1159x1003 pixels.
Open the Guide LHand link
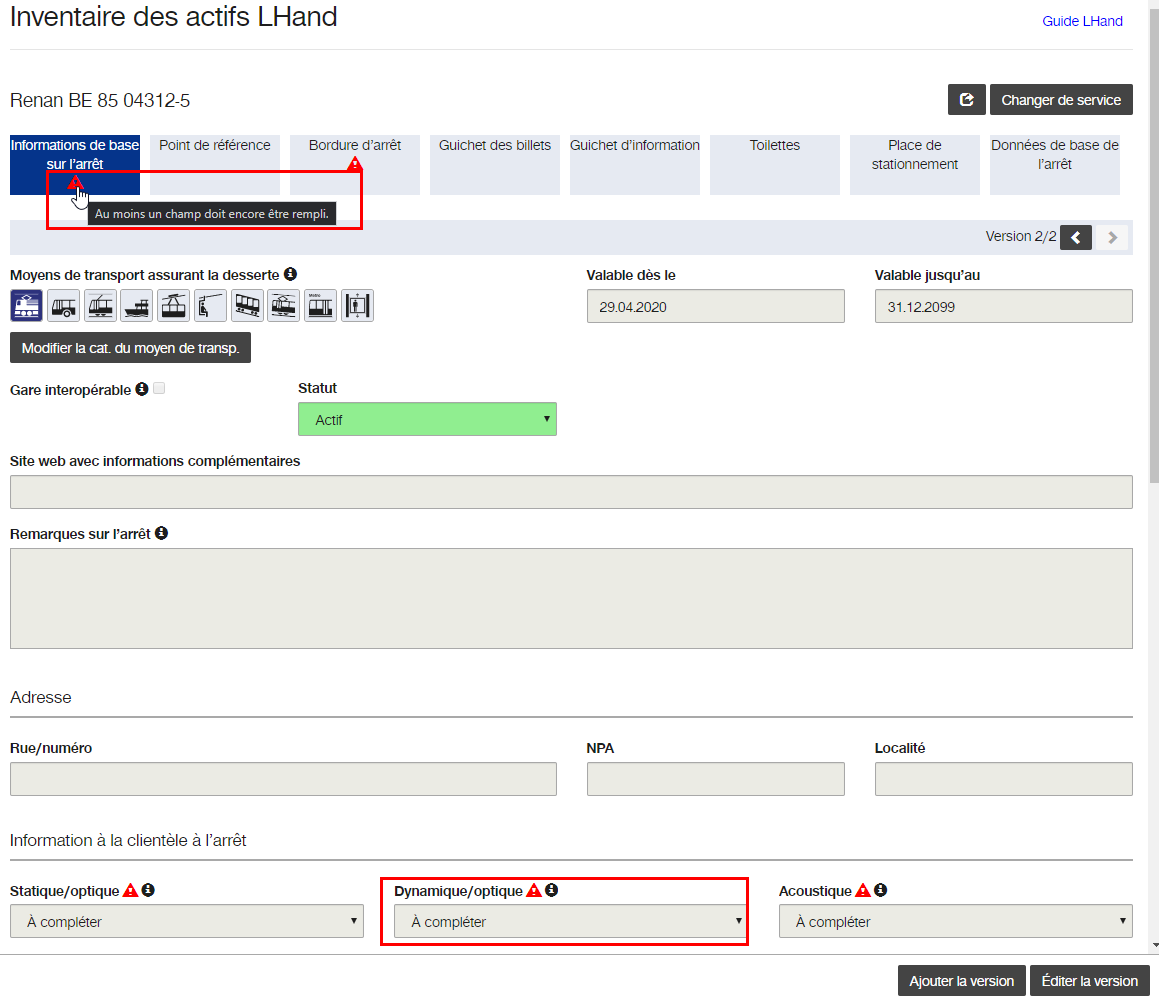click(1082, 21)
